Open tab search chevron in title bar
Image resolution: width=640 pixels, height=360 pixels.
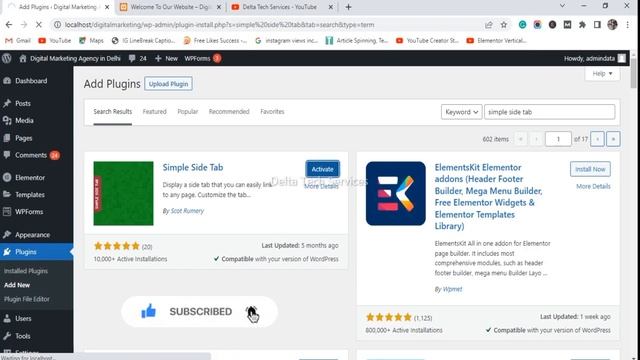click(562, 6)
